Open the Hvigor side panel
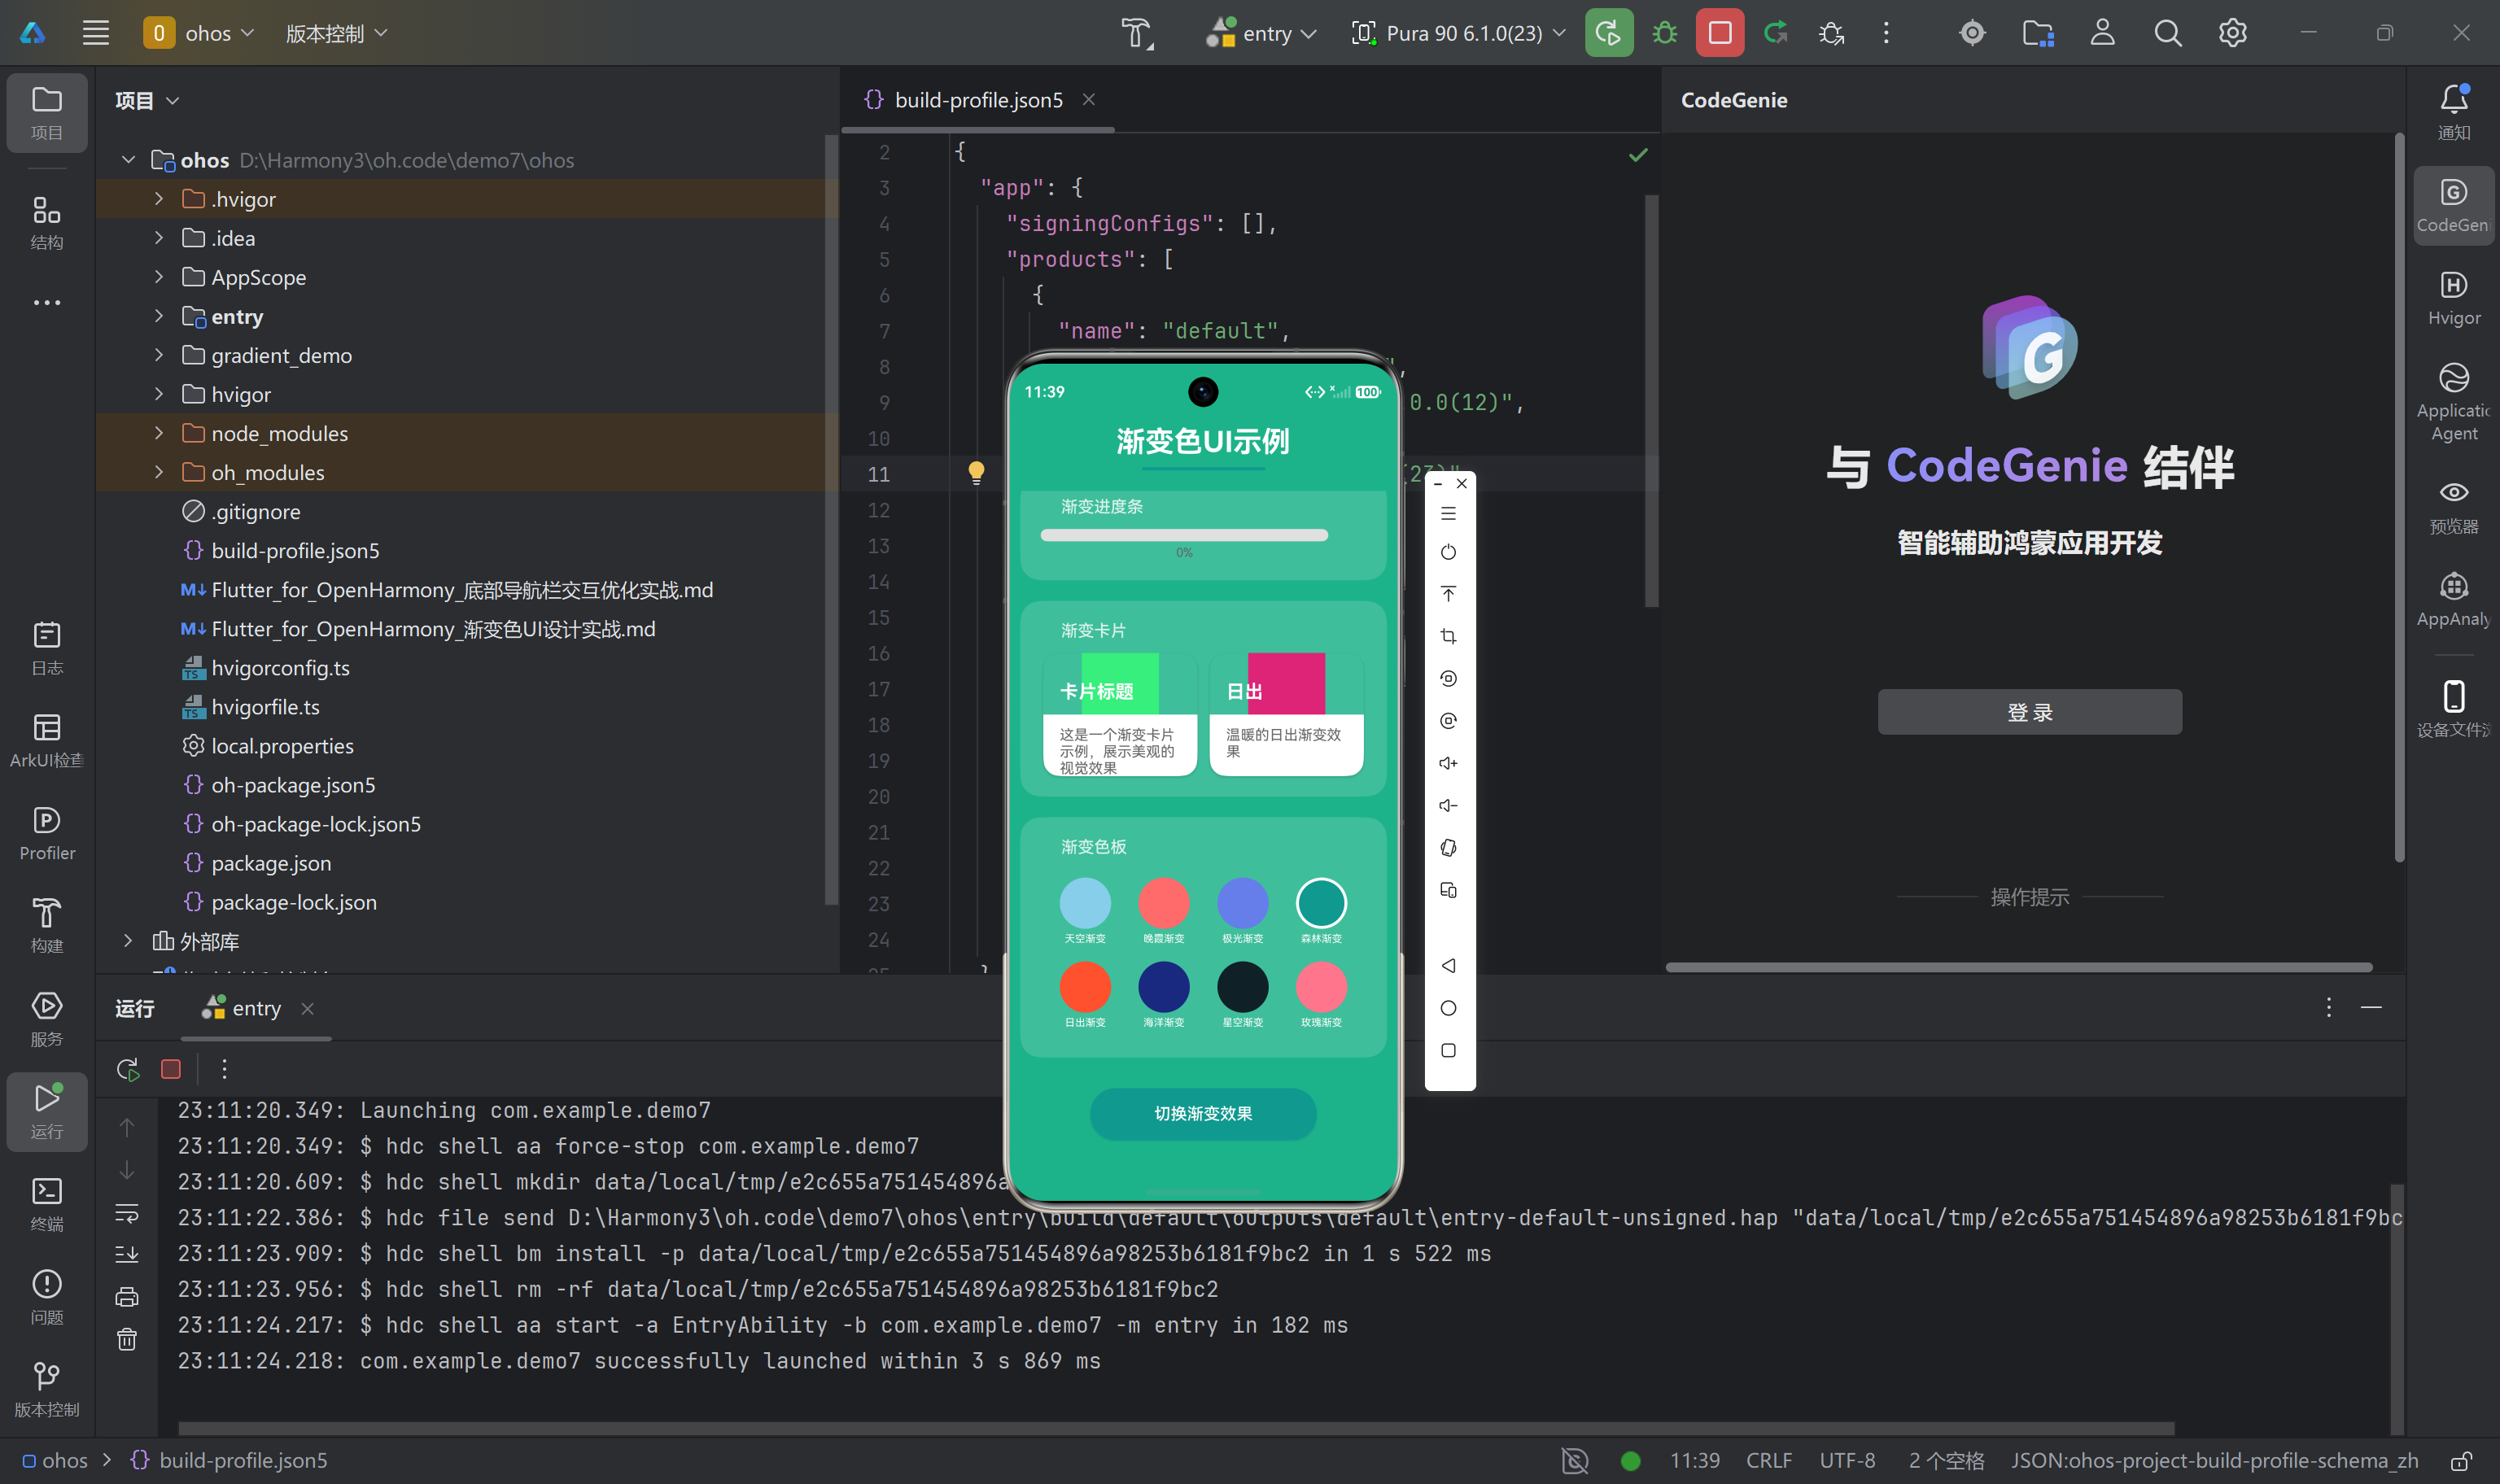The height and width of the screenshot is (1484, 2500). click(x=2453, y=298)
